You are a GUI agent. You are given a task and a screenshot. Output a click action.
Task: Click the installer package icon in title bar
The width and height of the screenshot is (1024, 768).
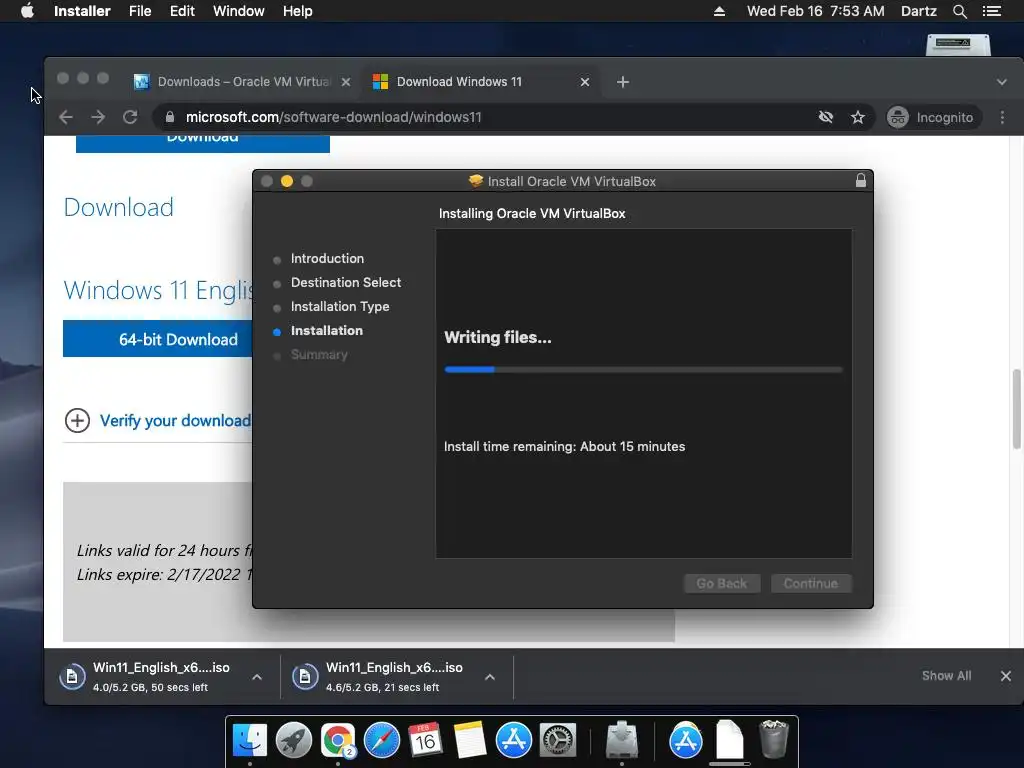[475, 181]
